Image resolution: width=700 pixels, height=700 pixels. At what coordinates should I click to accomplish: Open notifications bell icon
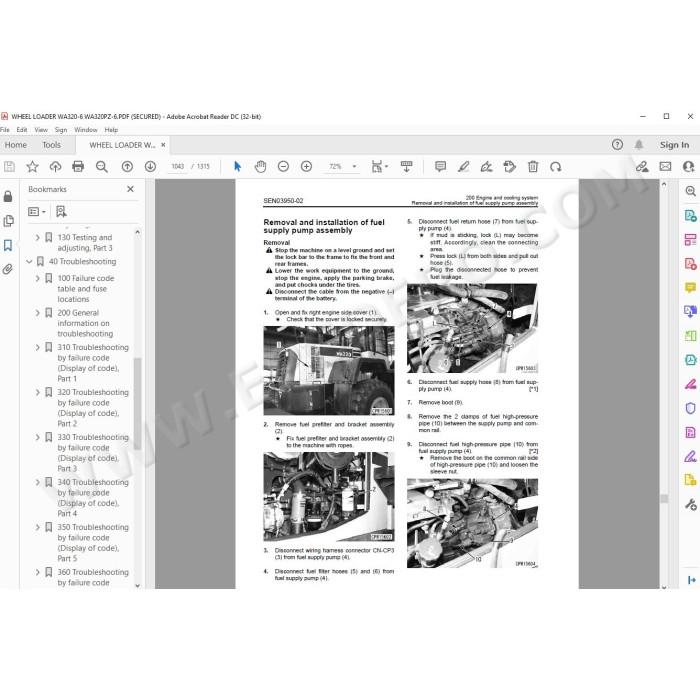639,145
